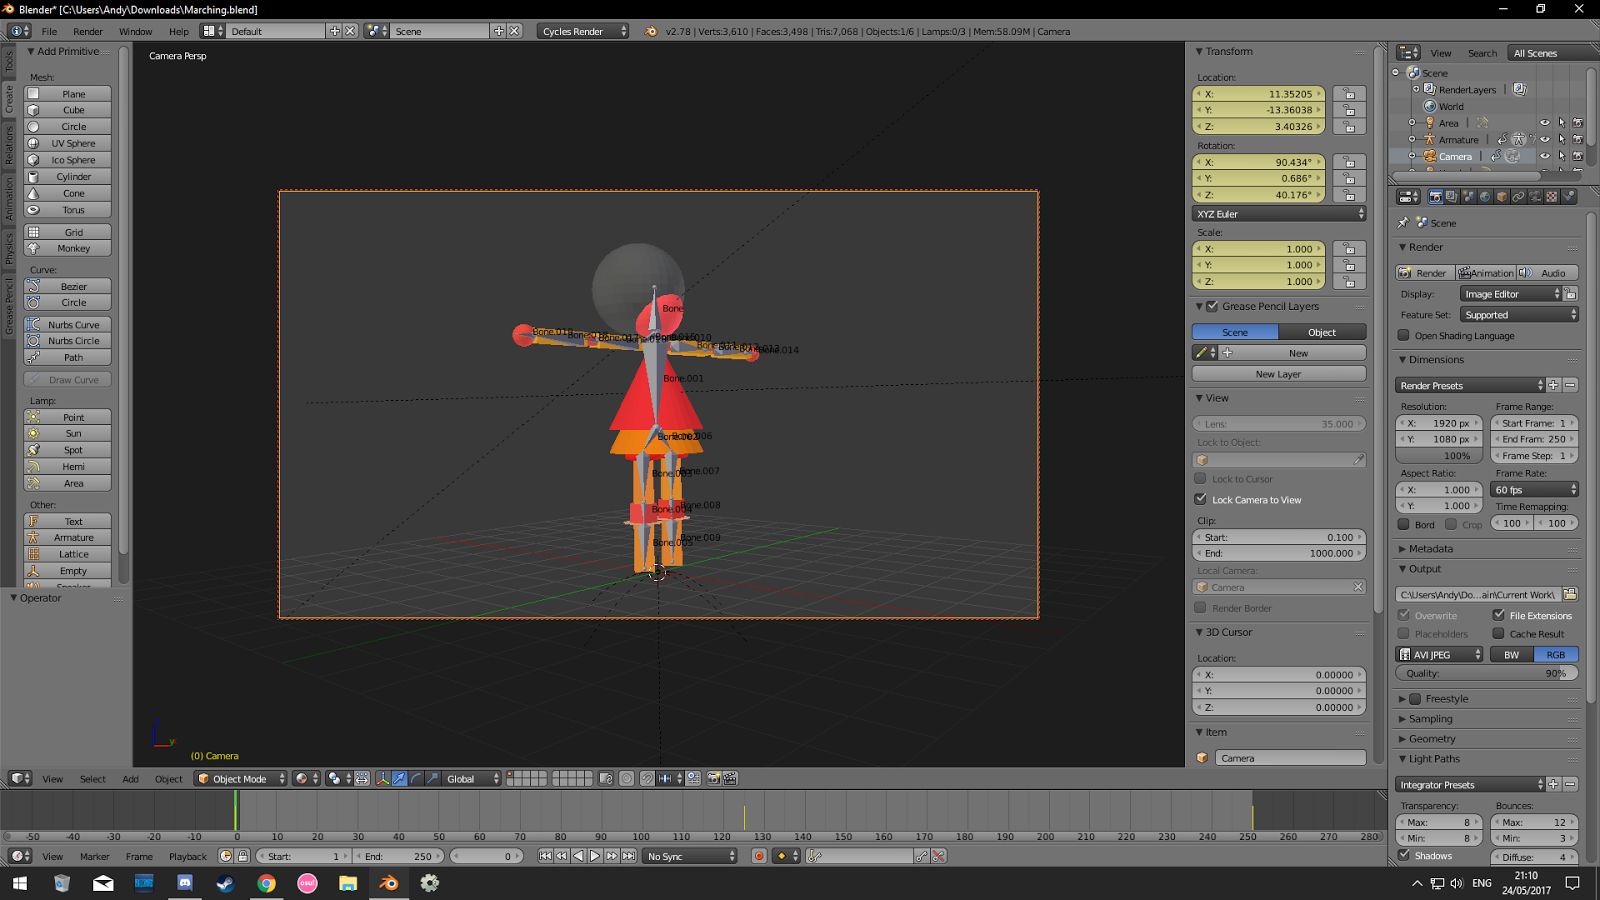This screenshot has height=900, width=1600.
Task: Enable the snap magnet icon in viewport header
Action: coord(646,780)
